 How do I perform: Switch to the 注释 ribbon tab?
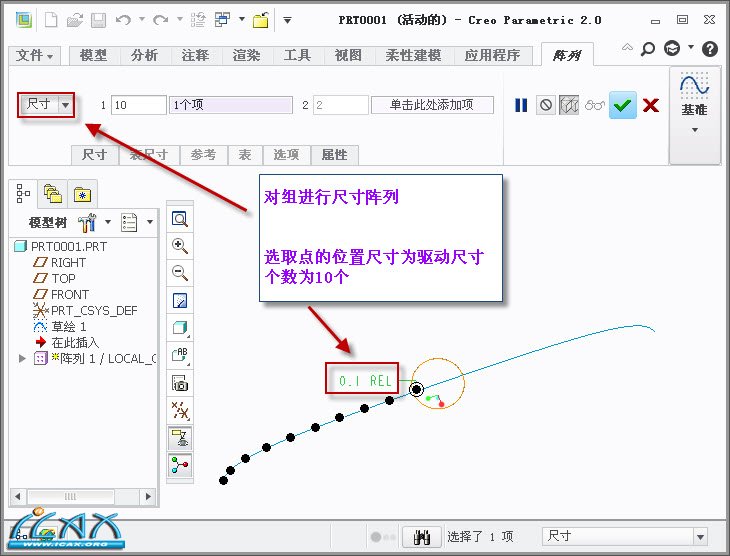[196, 55]
